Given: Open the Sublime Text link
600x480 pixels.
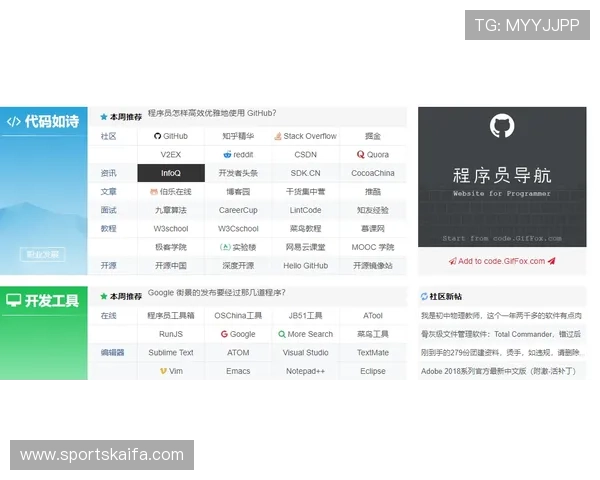Looking at the screenshot, I should click(171, 353).
